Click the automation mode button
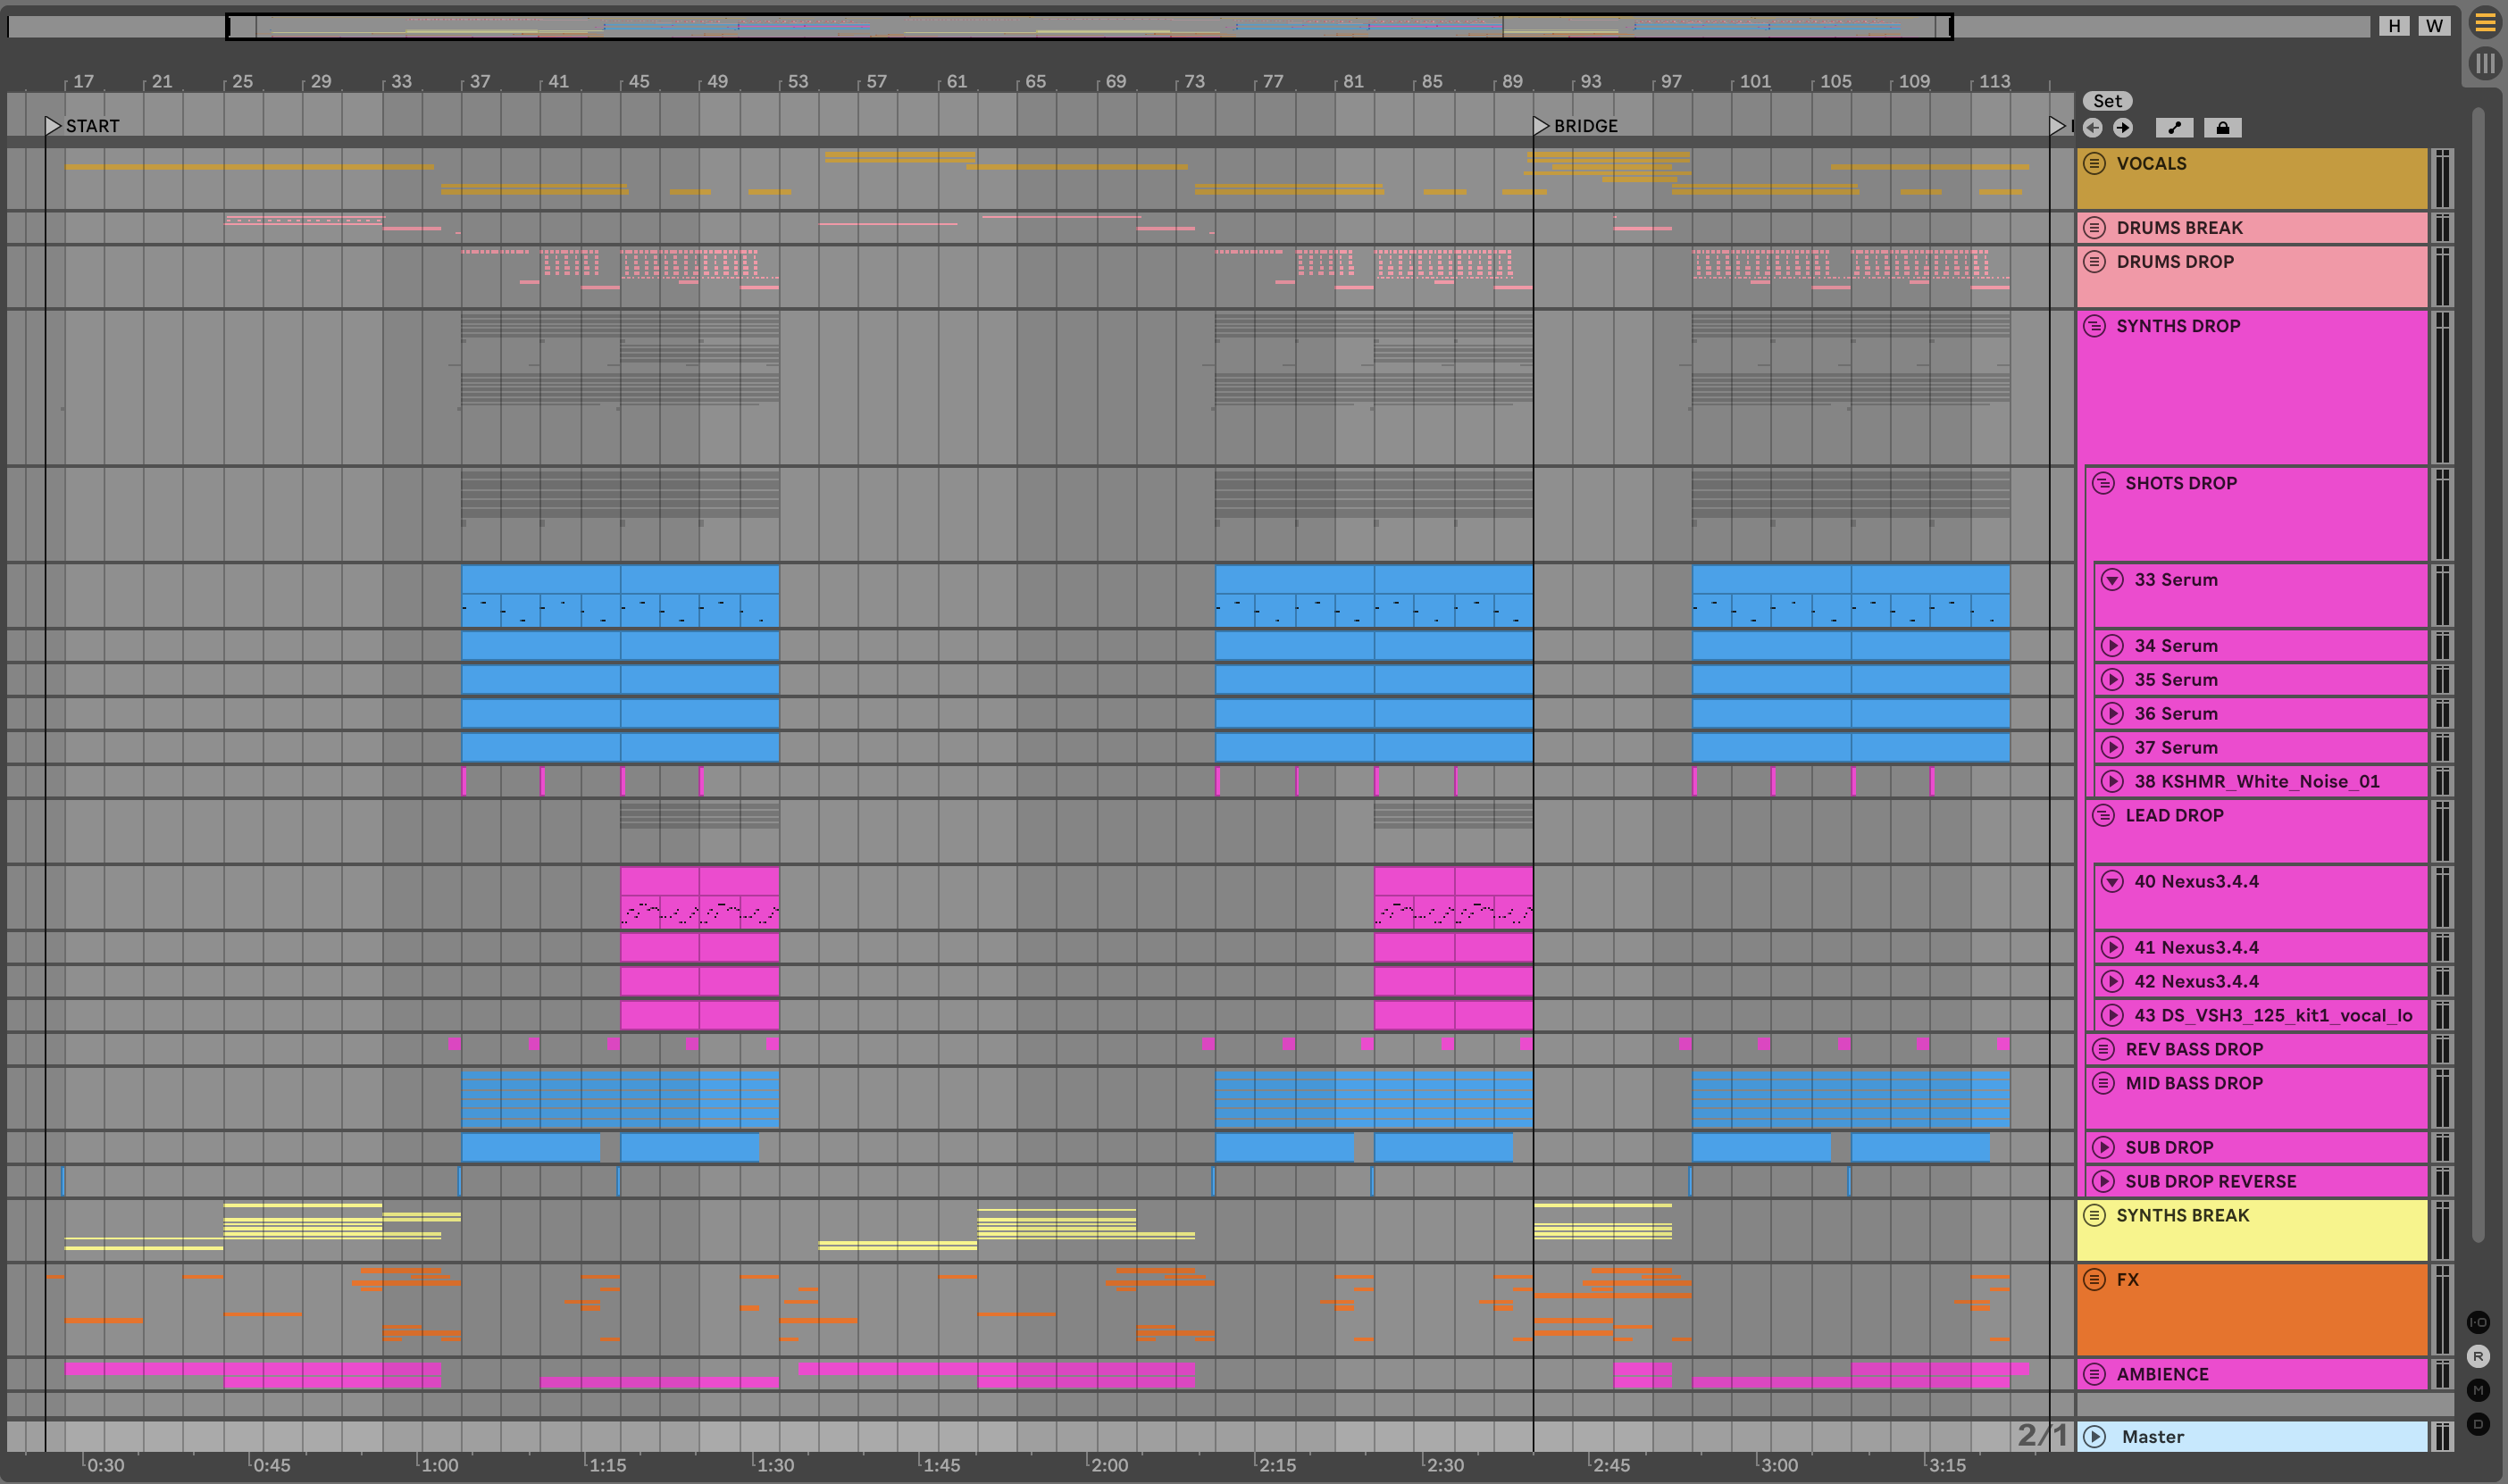 pos(2174,128)
